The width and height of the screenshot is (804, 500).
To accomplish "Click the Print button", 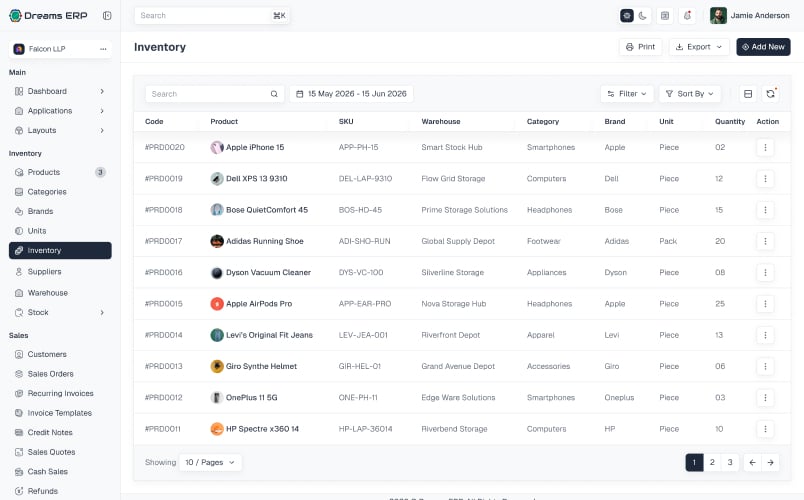I will 640,47.
